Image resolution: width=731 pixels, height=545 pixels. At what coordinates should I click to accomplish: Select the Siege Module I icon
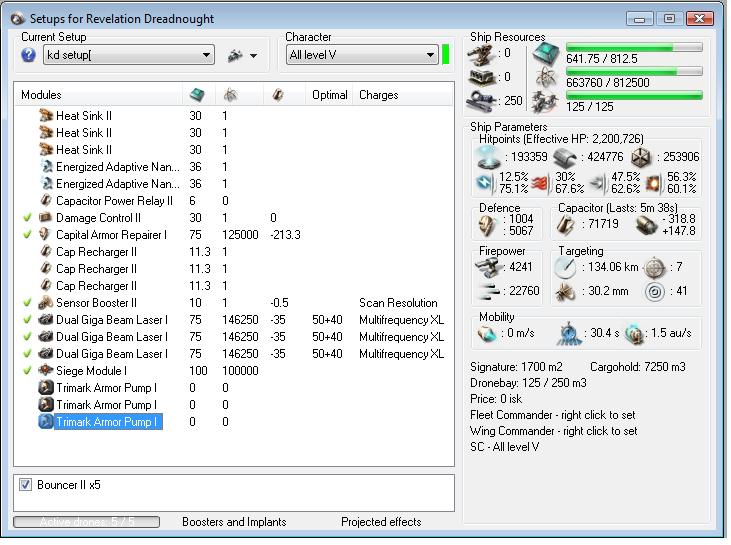click(x=46, y=371)
